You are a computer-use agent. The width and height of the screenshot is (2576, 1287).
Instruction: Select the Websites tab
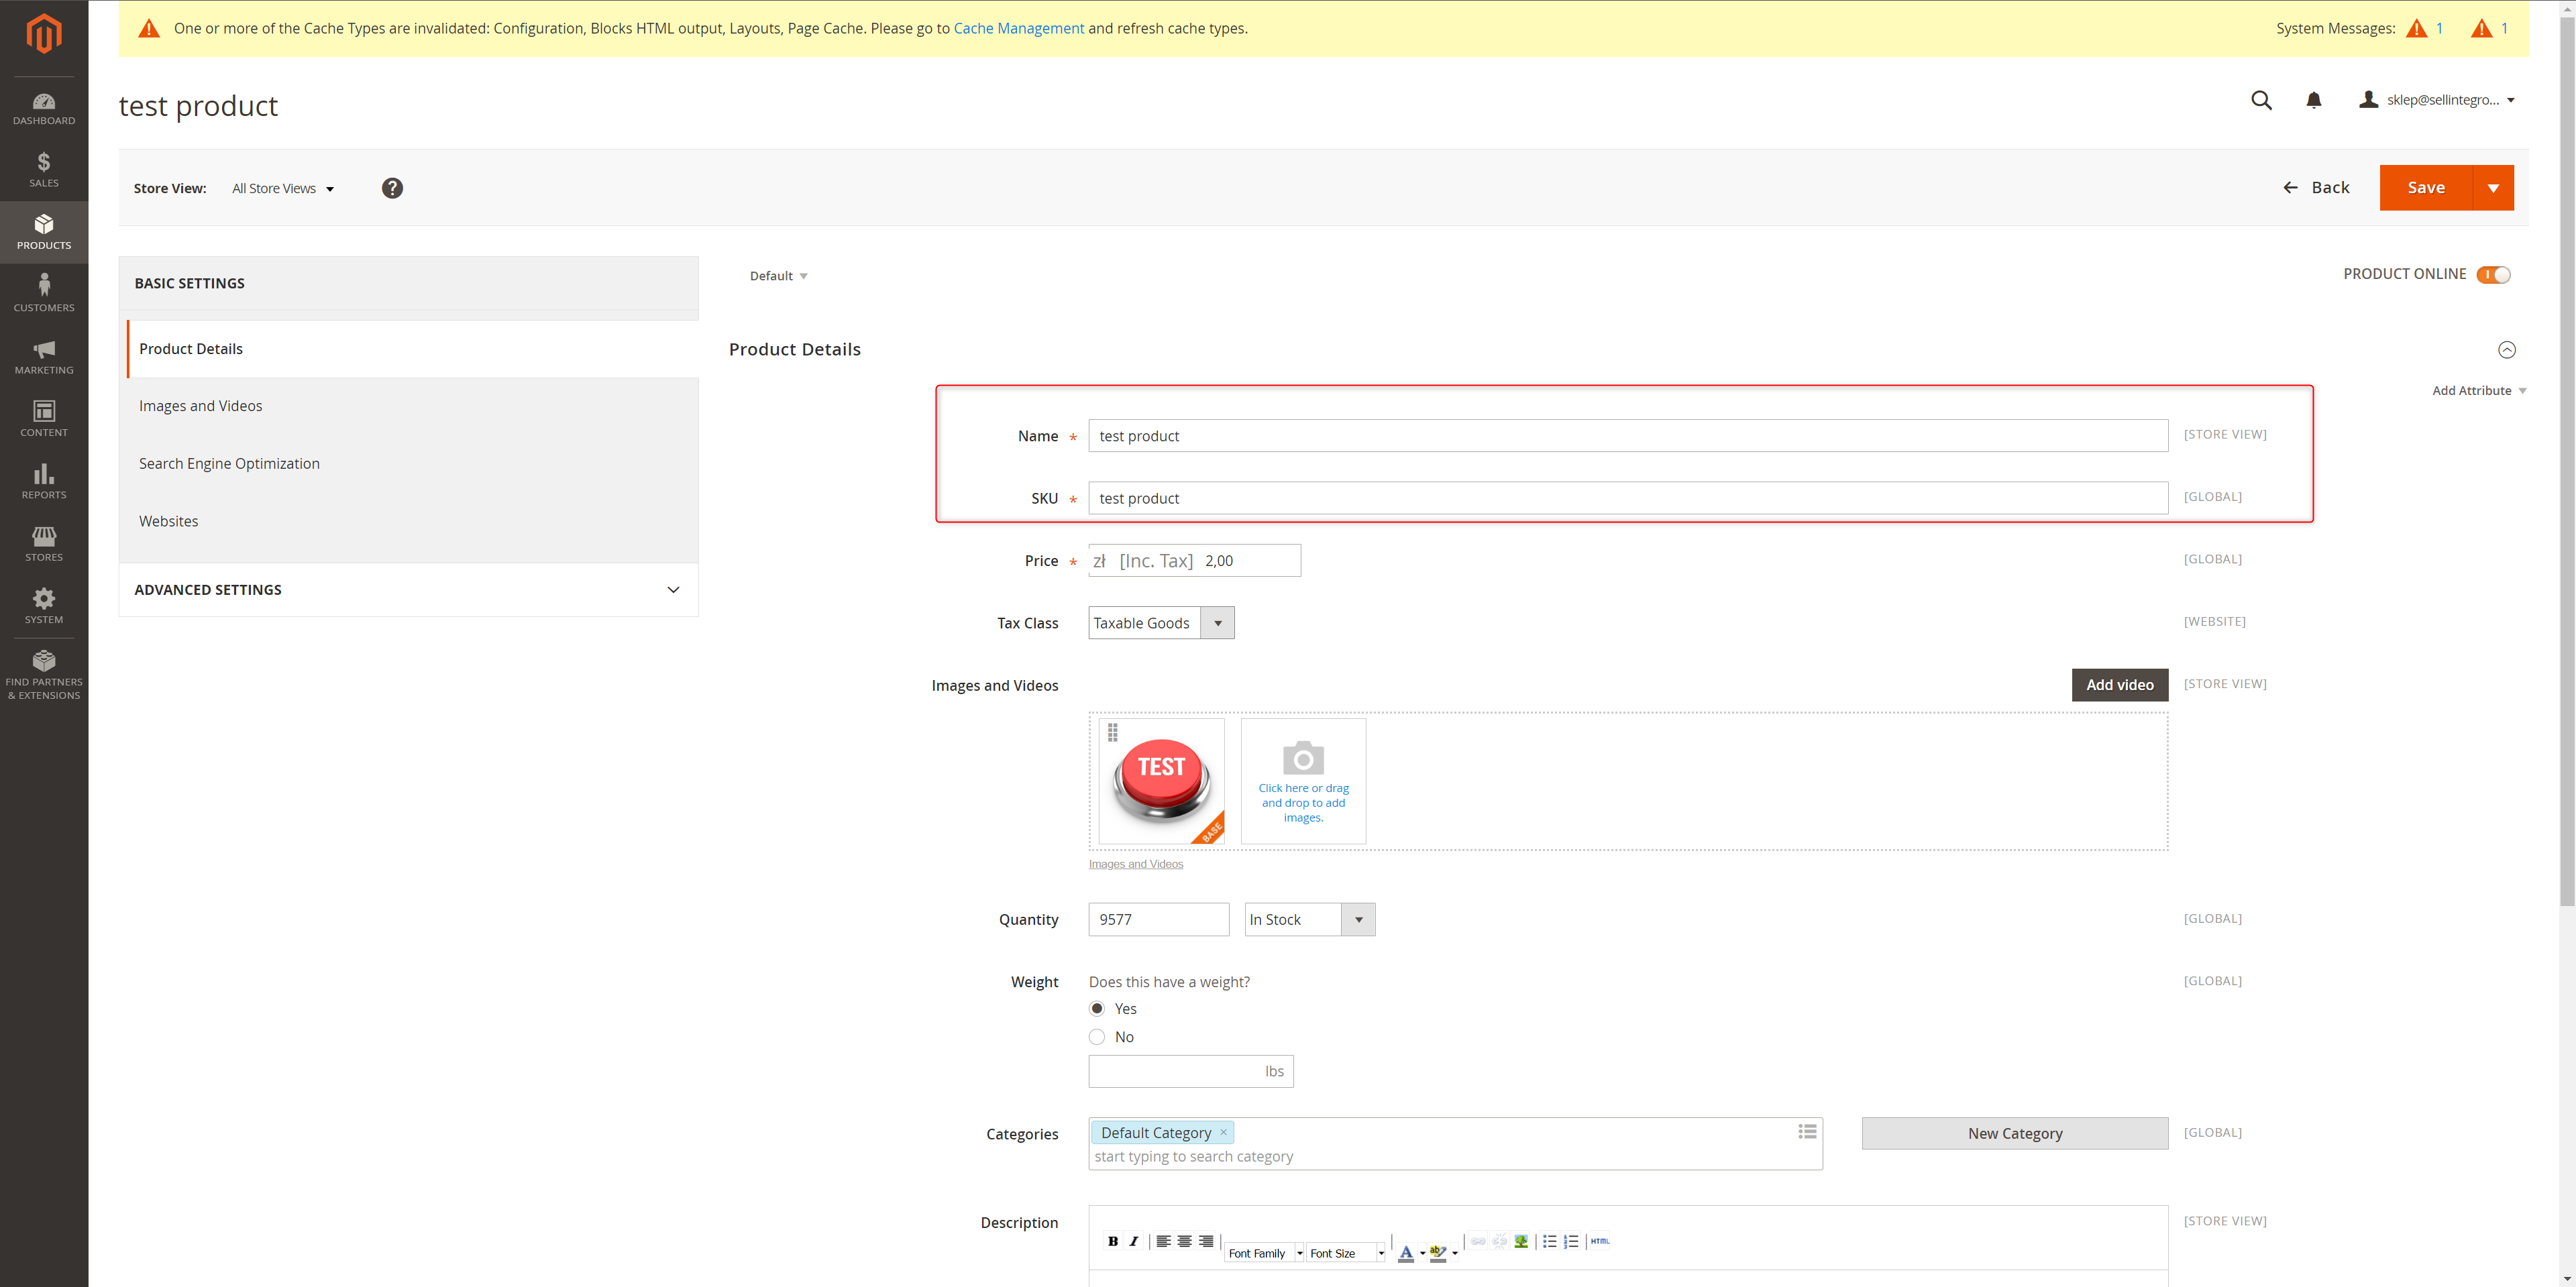click(x=412, y=521)
